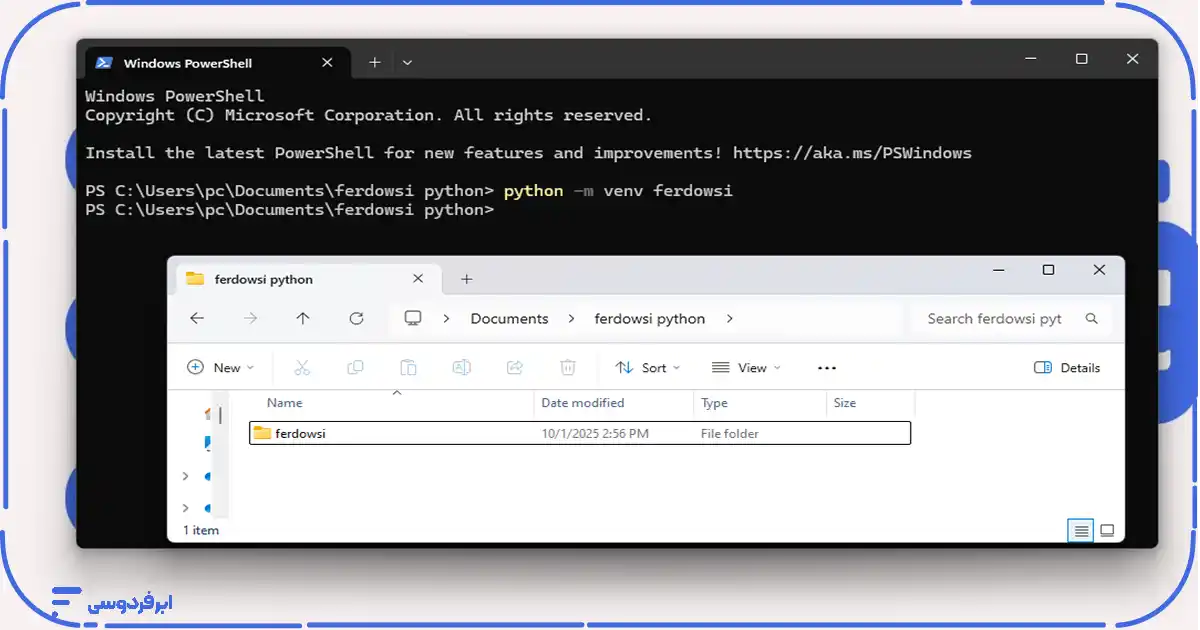Screen dimensions: 1200x630
Task: Click the Delete trash can icon
Action: 568,368
